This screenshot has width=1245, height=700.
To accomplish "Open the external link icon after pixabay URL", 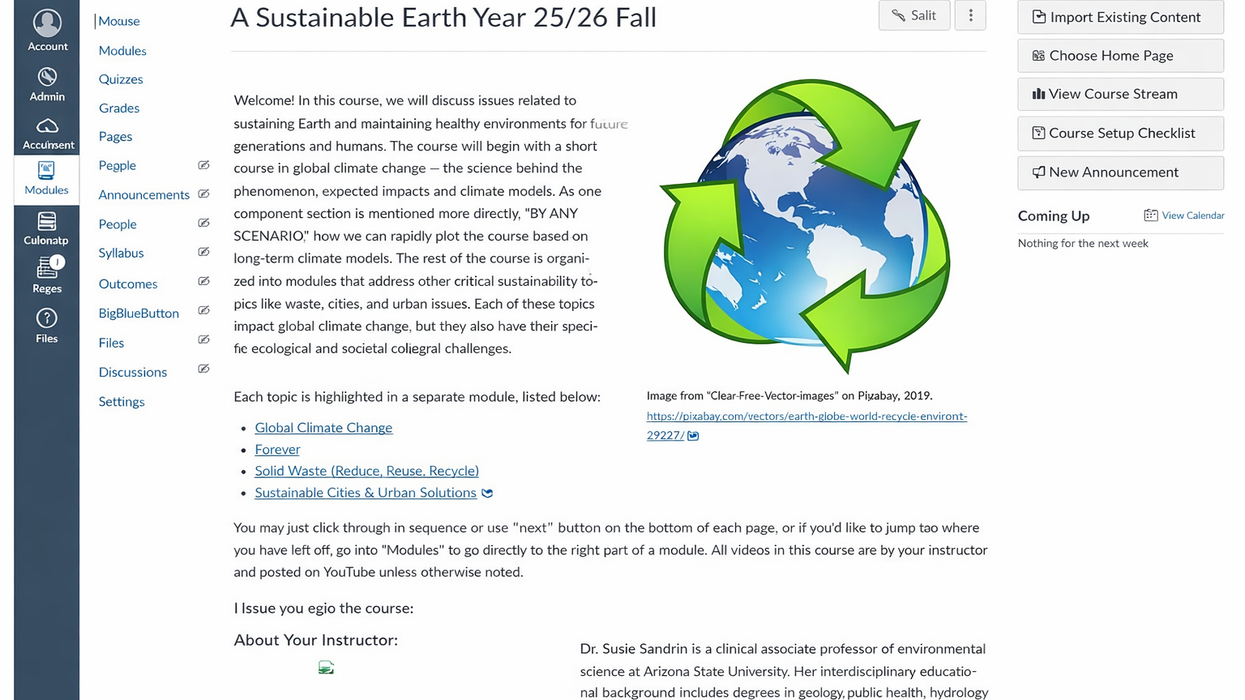I will [694, 436].
